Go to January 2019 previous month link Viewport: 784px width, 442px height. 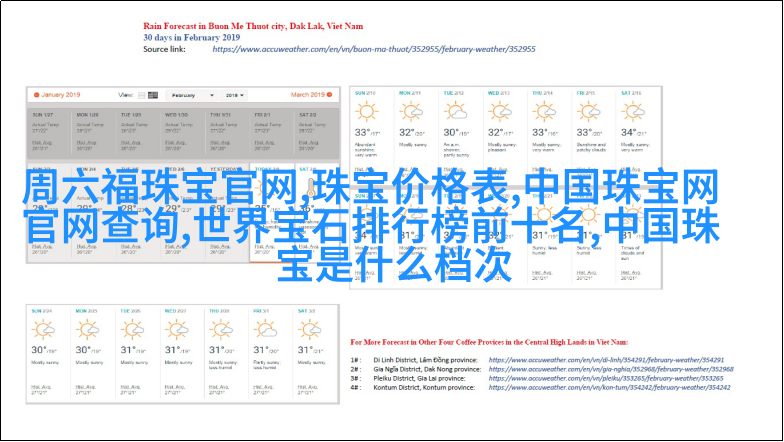(57, 94)
